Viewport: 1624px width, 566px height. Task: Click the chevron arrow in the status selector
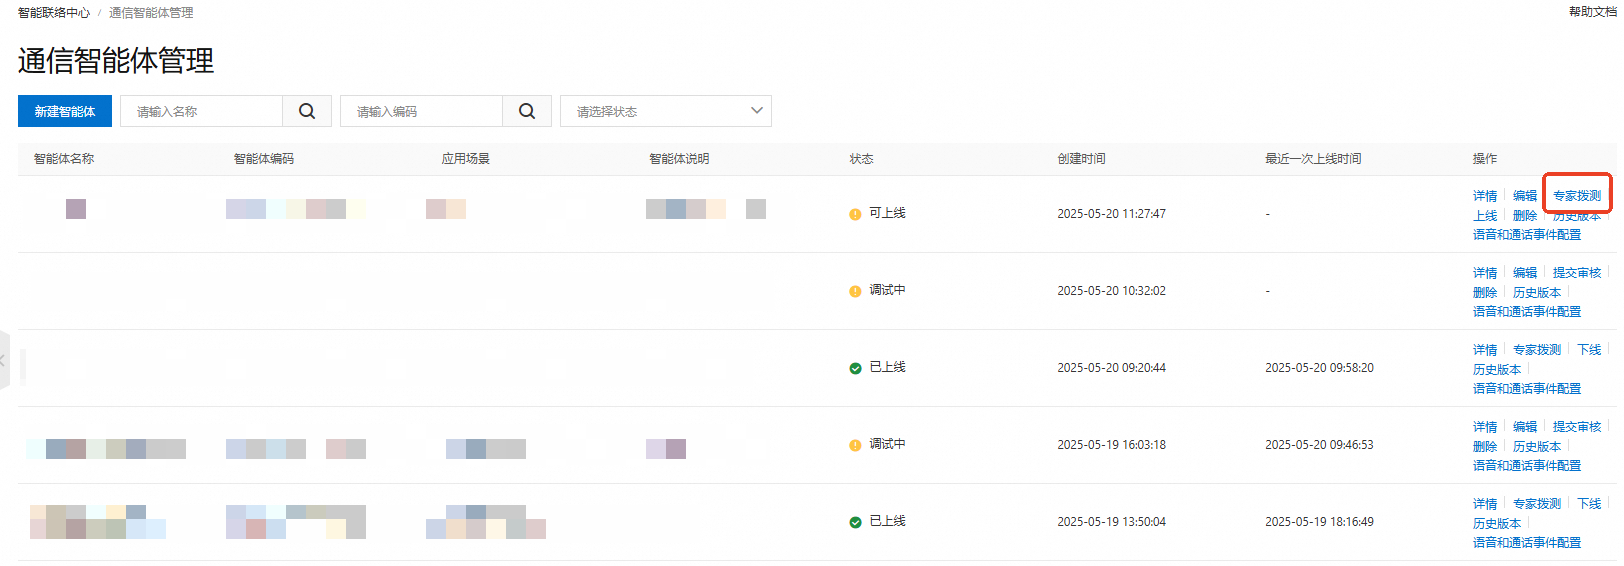click(757, 110)
